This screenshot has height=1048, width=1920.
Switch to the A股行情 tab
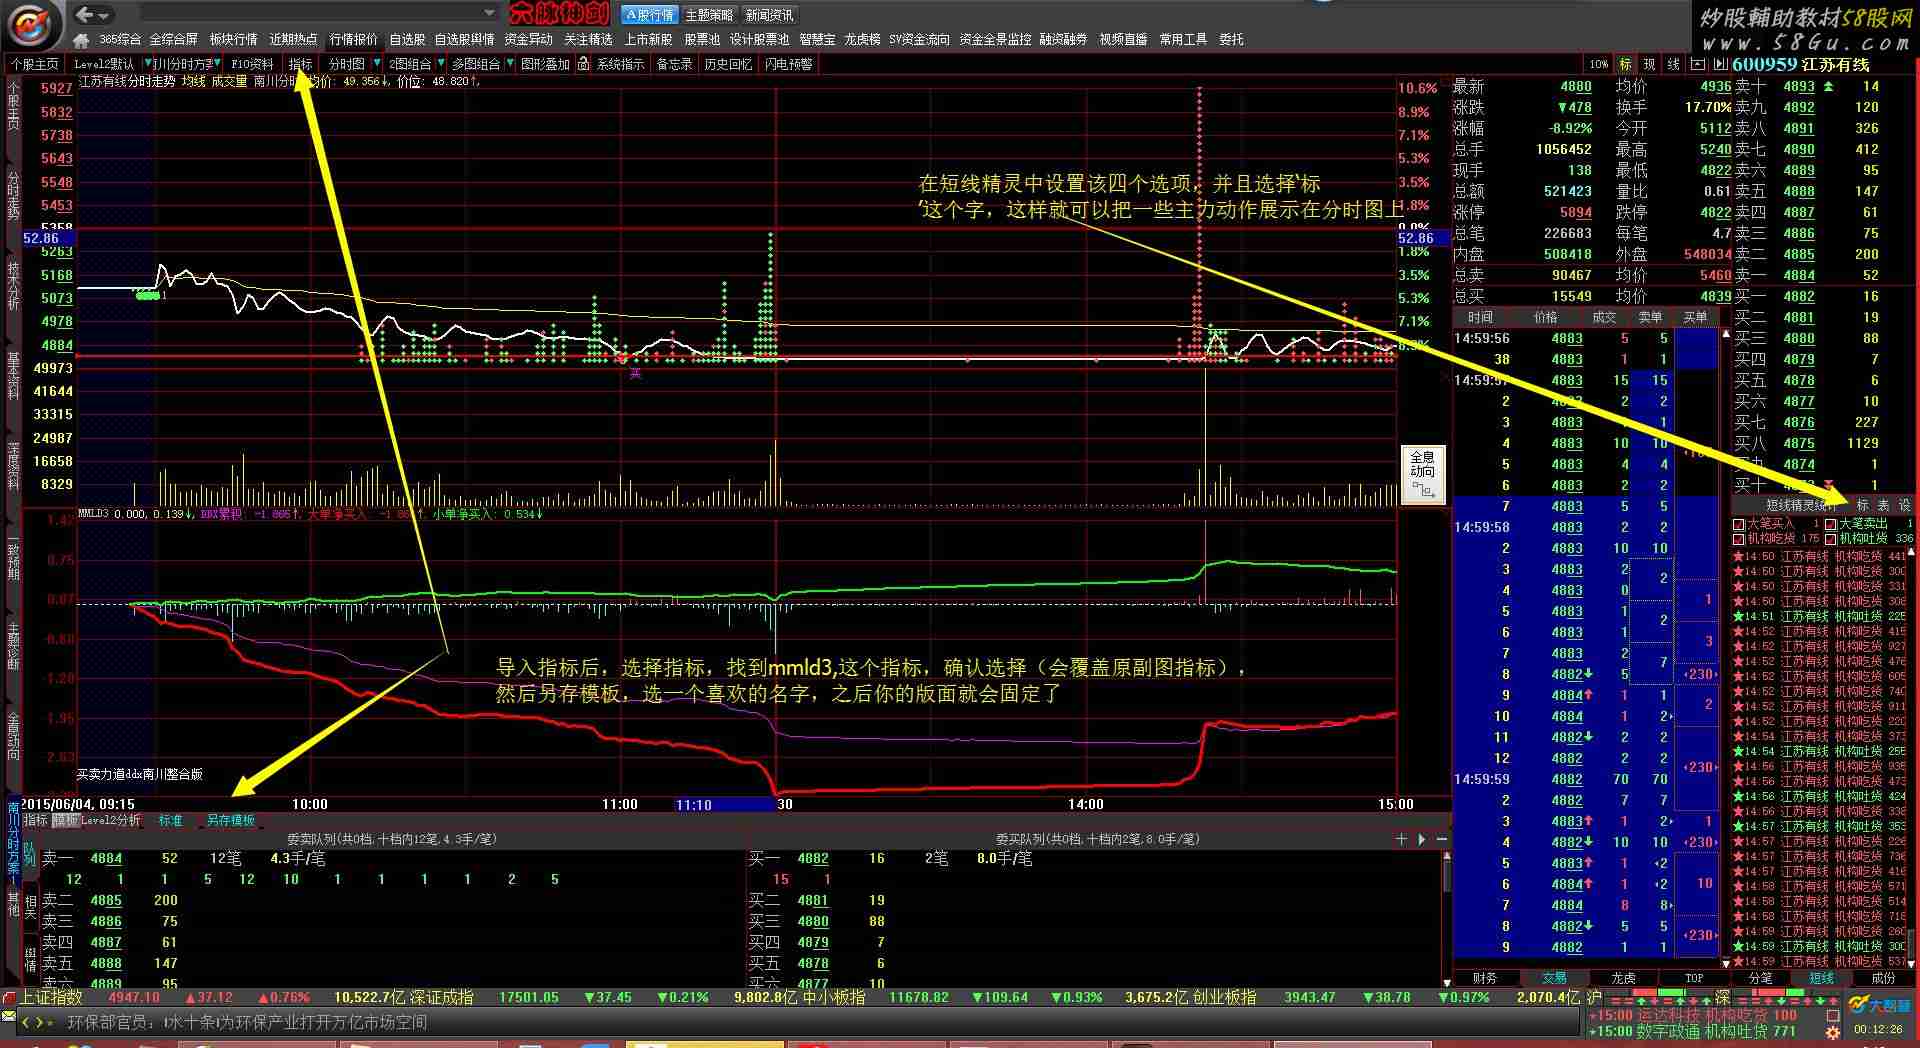[649, 15]
